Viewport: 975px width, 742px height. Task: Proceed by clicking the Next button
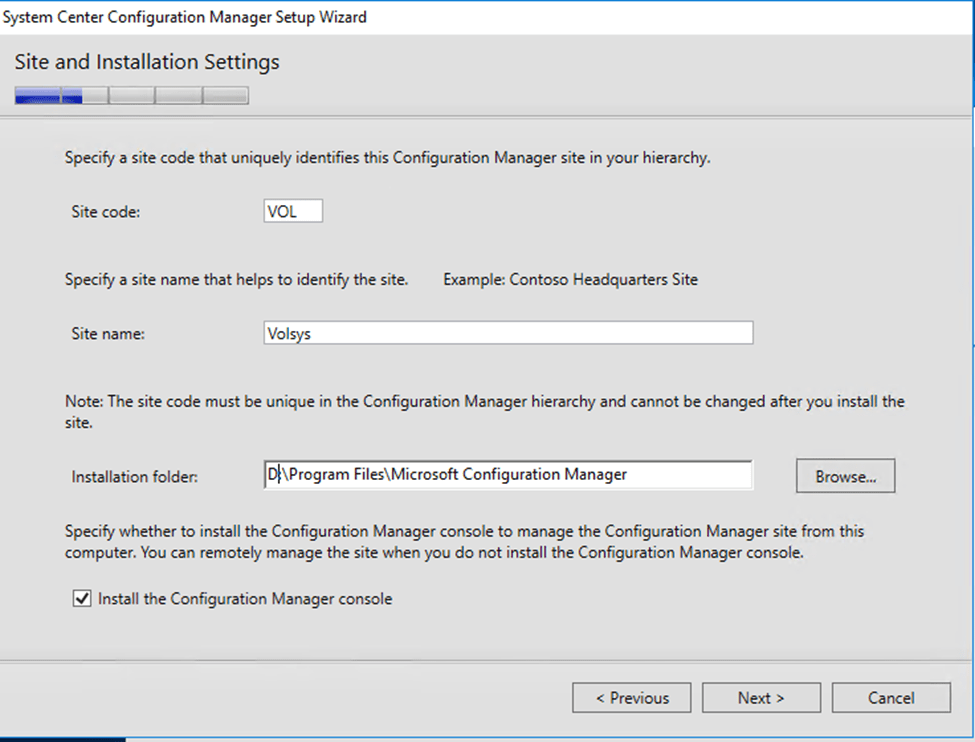pyautogui.click(x=761, y=698)
